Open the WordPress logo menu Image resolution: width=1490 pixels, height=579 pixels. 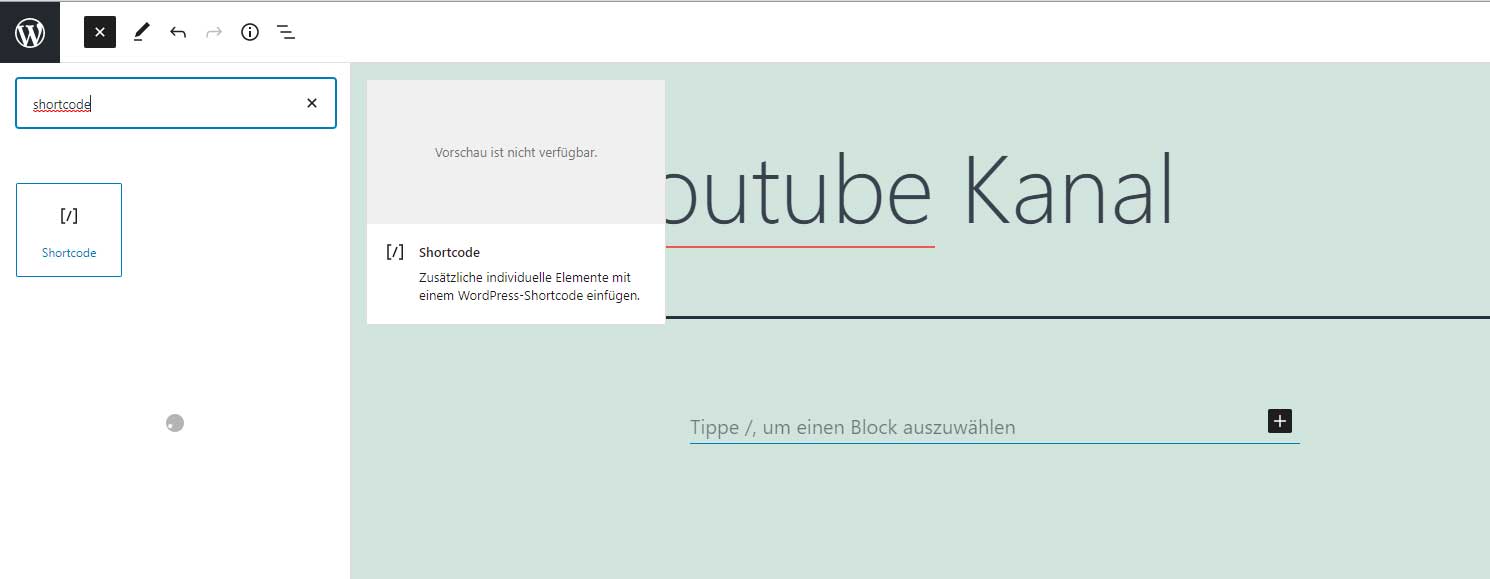click(30, 32)
